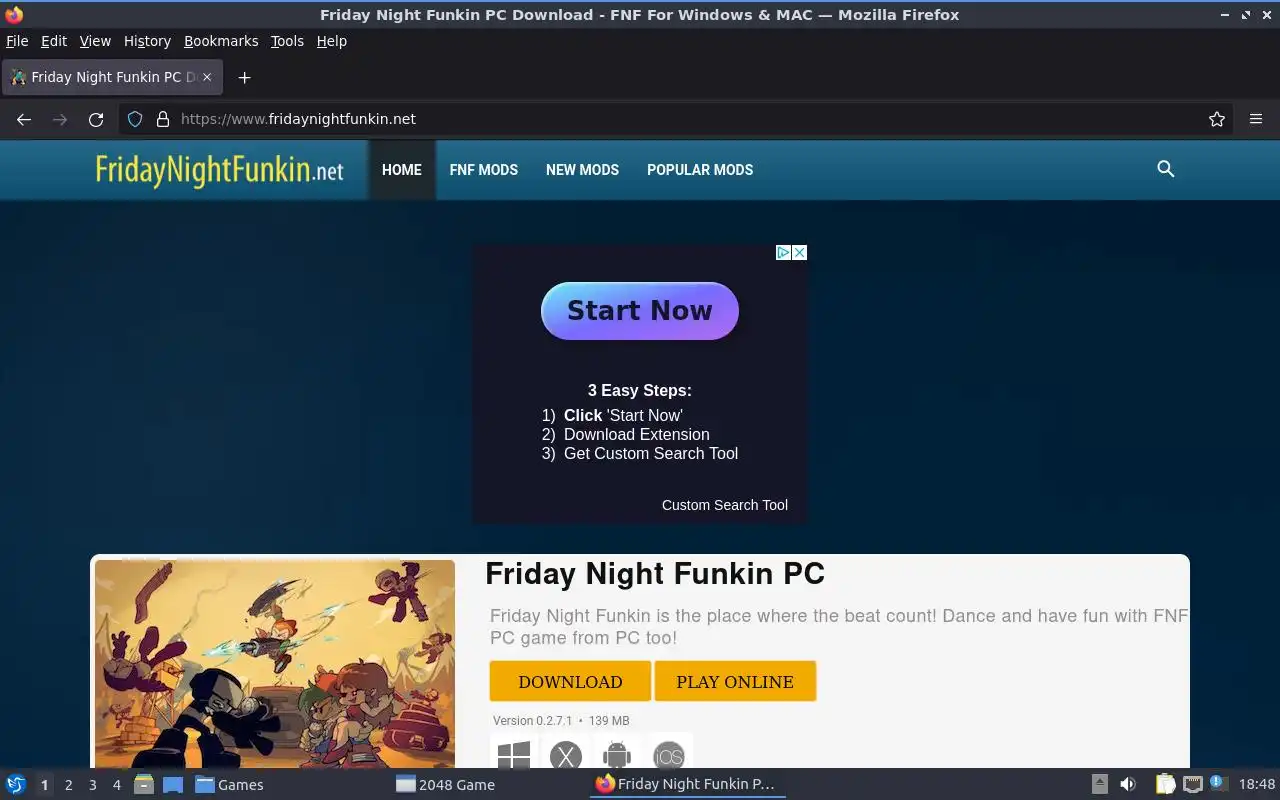The height and width of the screenshot is (800, 1280).
Task: Switch to workspace 4
Action: pyautogui.click(x=116, y=785)
